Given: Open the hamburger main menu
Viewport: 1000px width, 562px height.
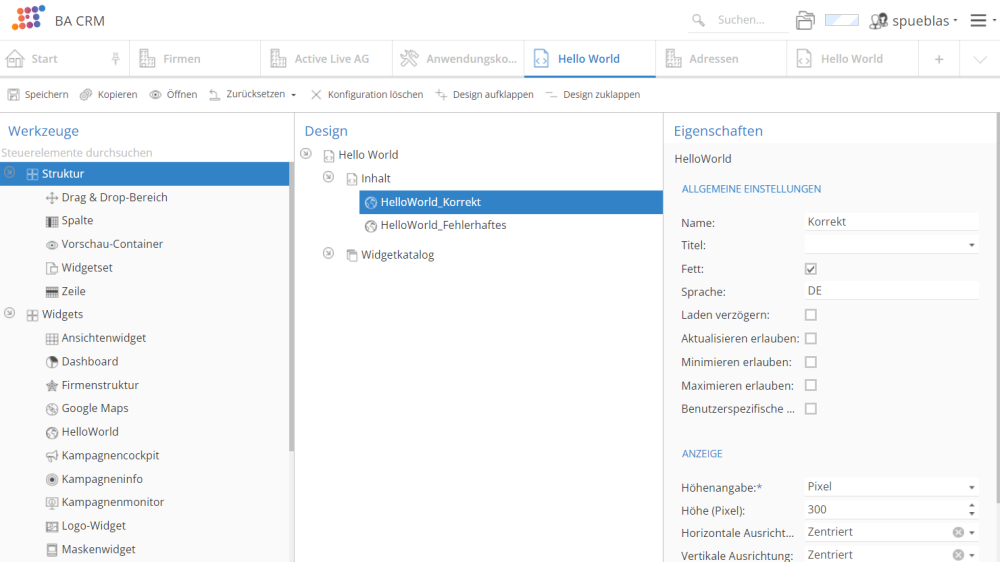Looking at the screenshot, I should pos(978,20).
